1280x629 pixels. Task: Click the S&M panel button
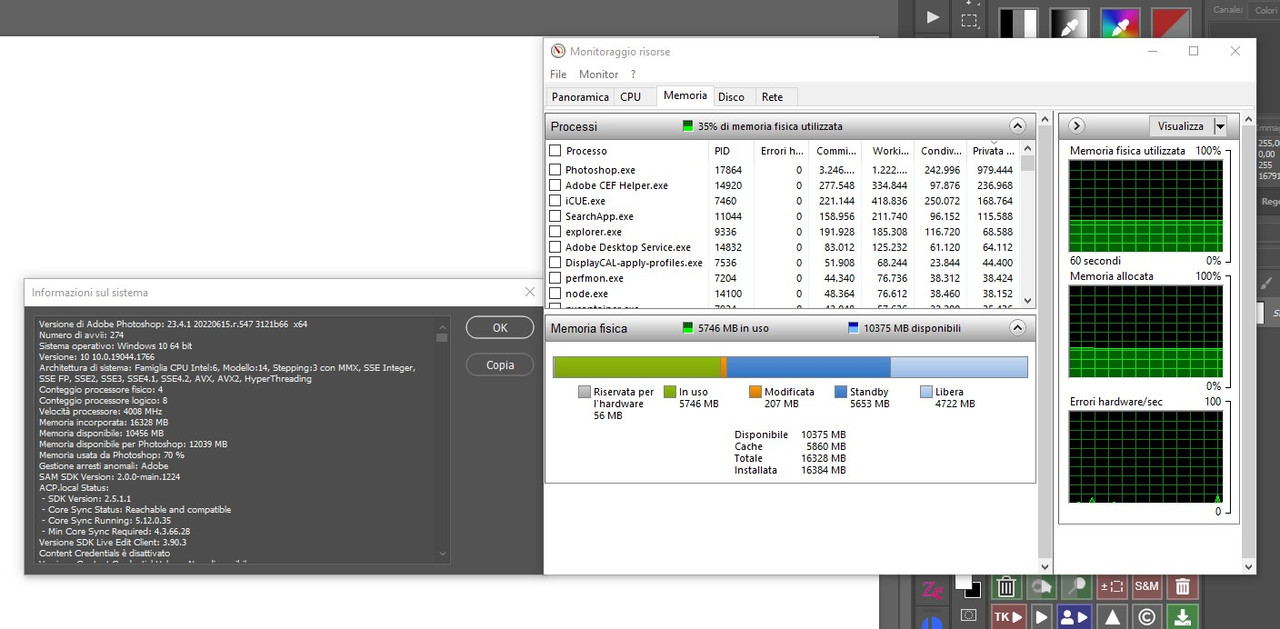pyautogui.click(x=1146, y=588)
